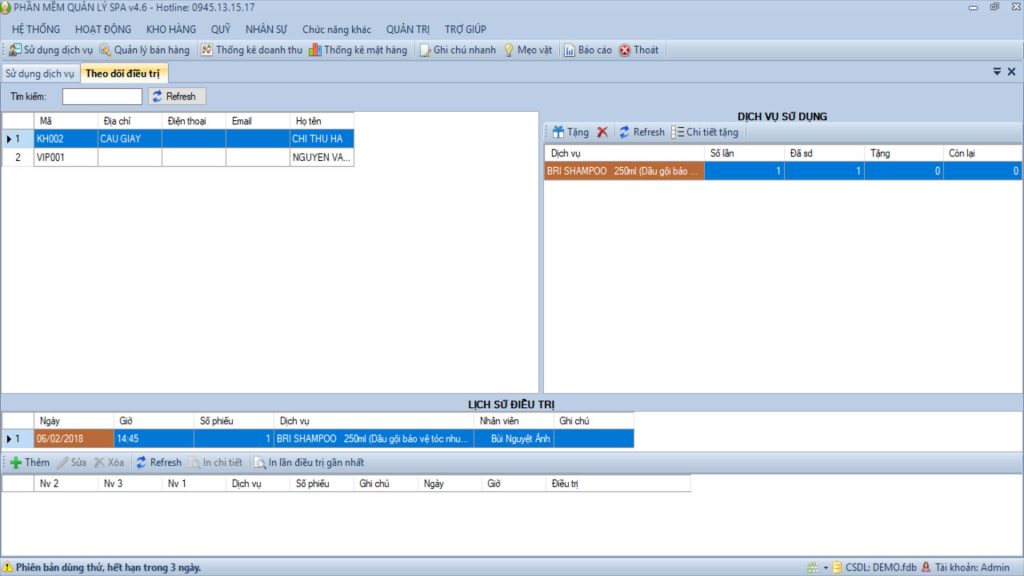Open the database status dropdown in status bar
The image size is (1024, 576).
point(825,568)
